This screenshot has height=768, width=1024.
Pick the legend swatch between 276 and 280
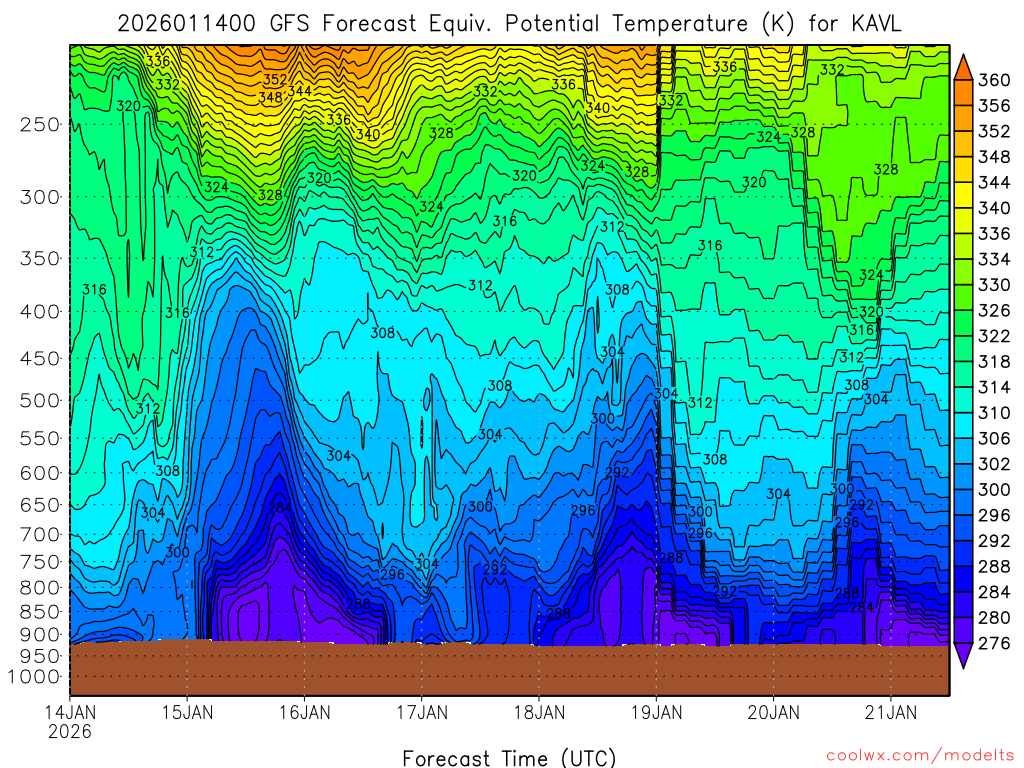point(963,630)
